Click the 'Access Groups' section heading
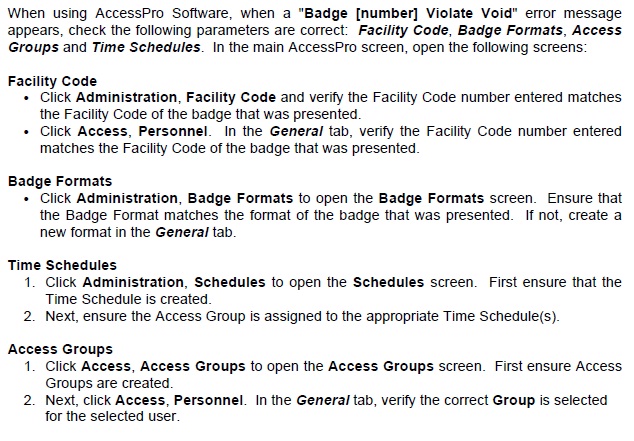The image size is (634, 441). click(x=60, y=349)
